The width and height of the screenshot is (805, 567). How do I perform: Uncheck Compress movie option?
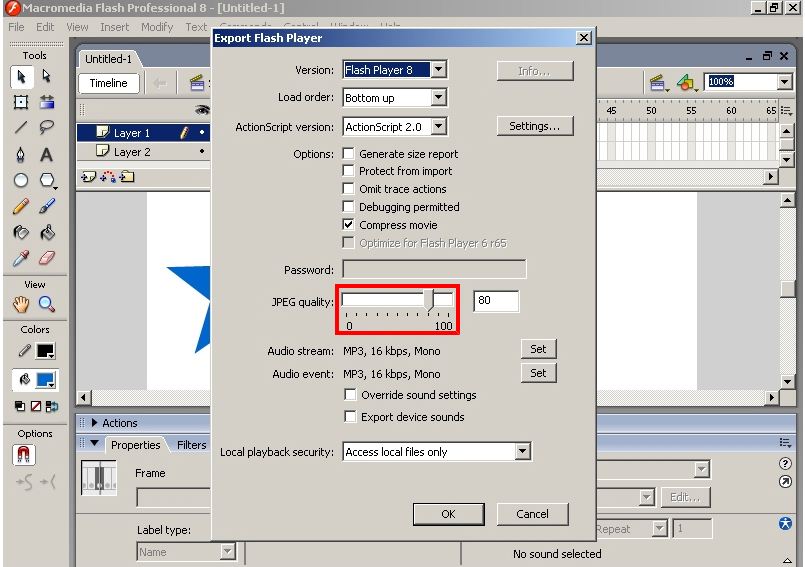pyautogui.click(x=349, y=224)
